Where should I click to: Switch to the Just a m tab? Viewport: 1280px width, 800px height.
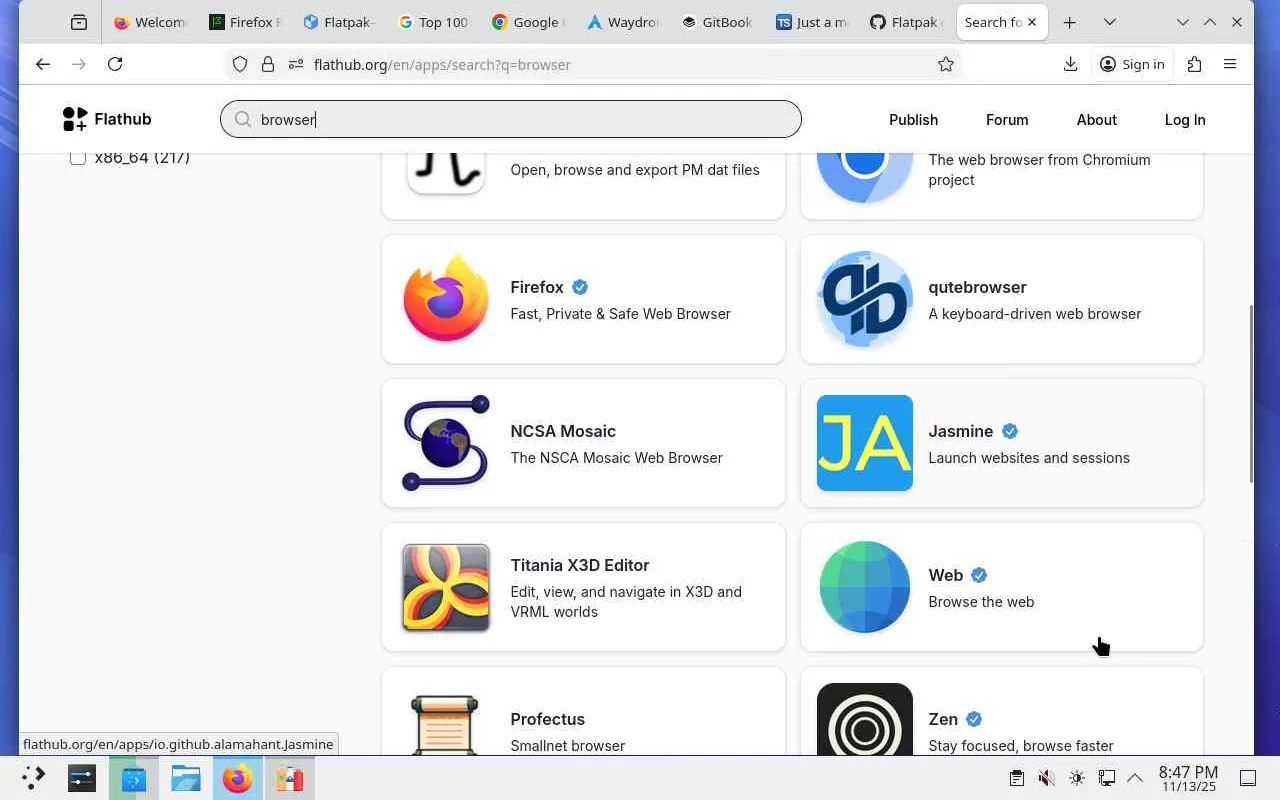(x=811, y=22)
